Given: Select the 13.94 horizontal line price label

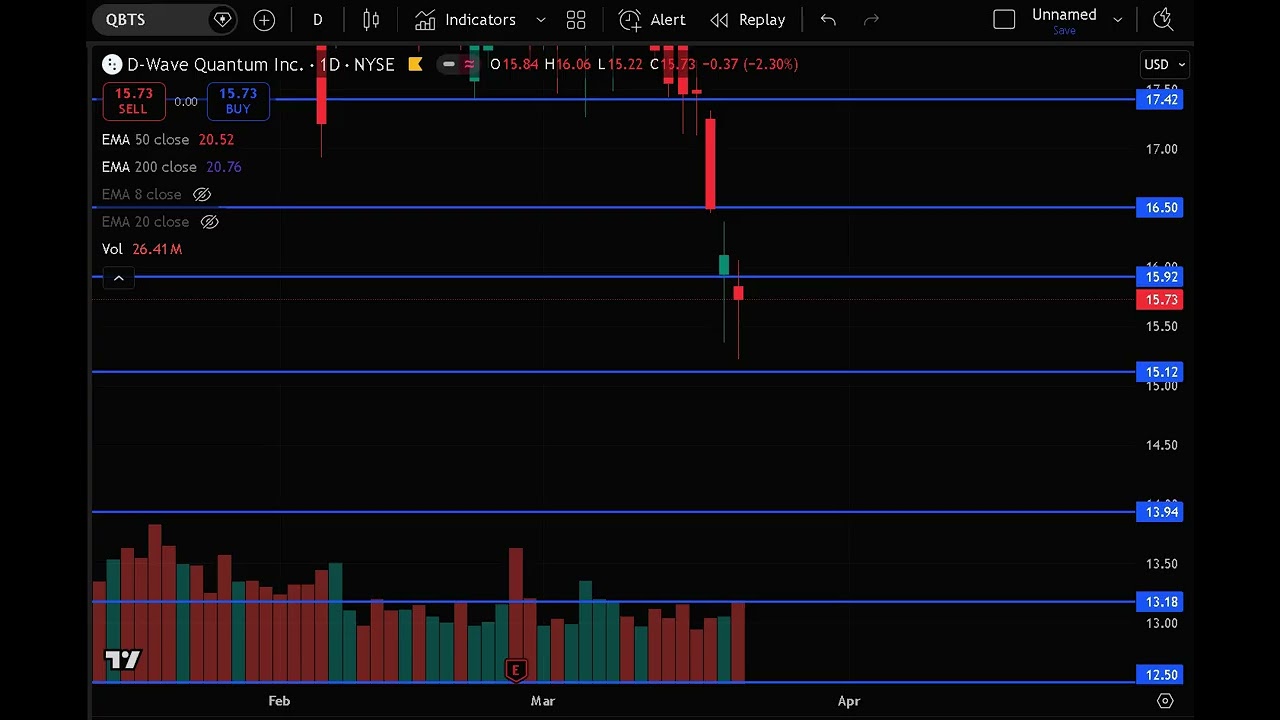Looking at the screenshot, I should (1160, 512).
